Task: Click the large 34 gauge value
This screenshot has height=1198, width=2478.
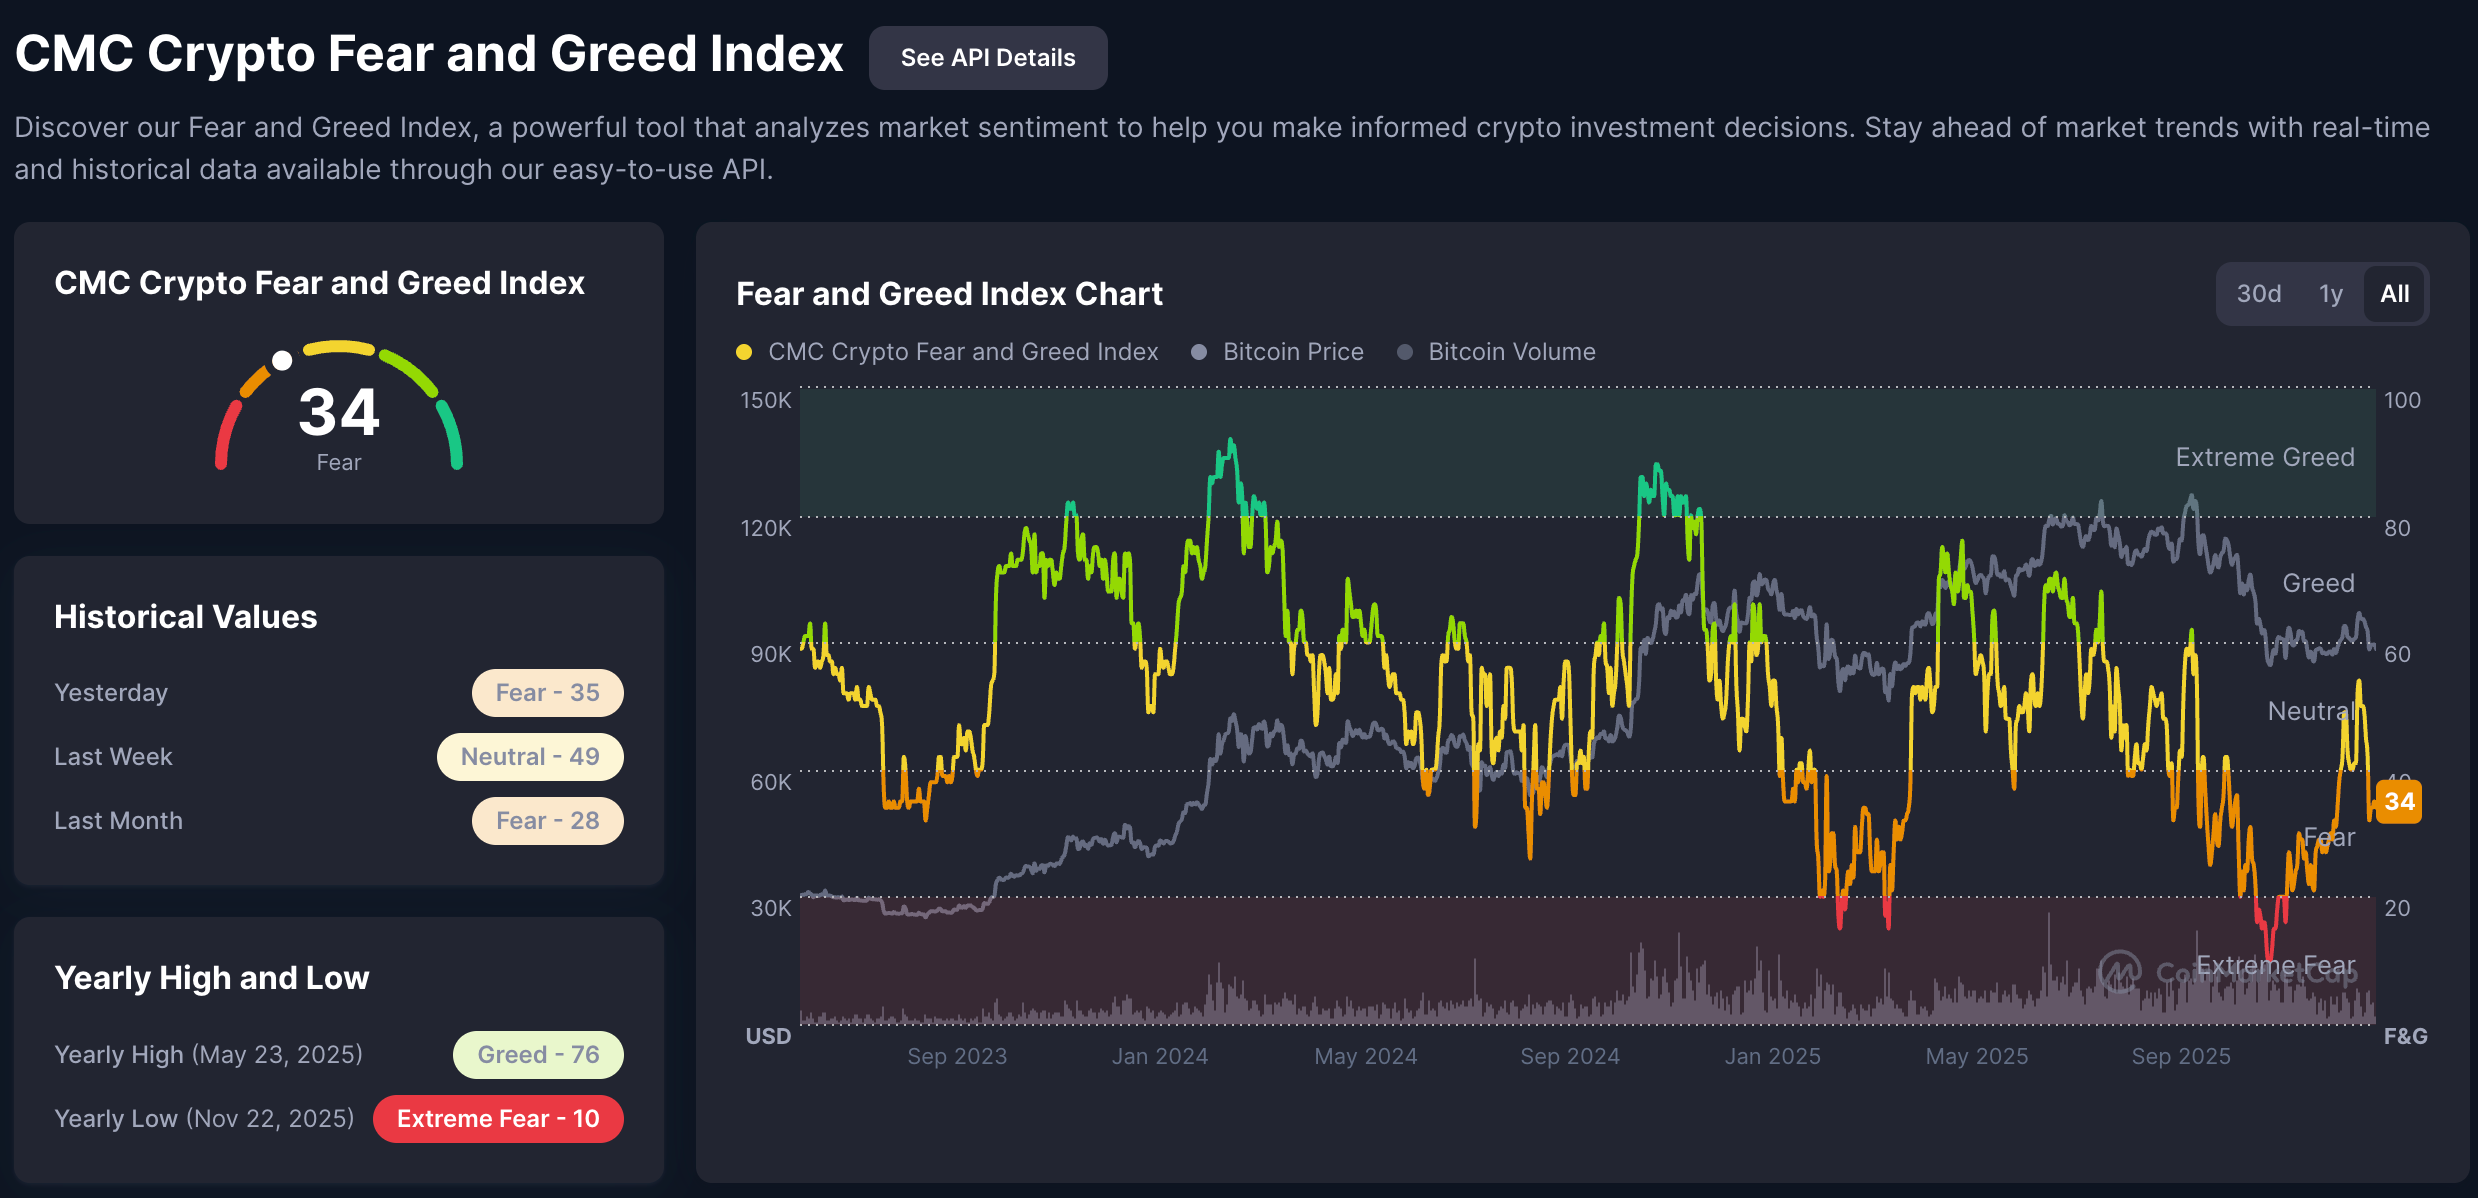Action: point(339,413)
